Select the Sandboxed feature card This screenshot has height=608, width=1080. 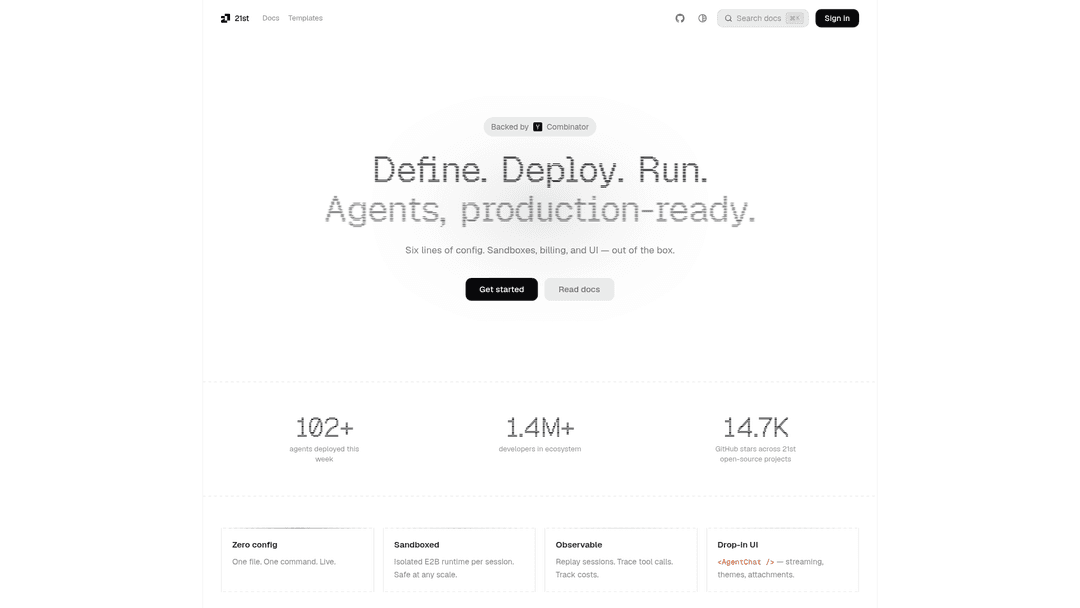(x=459, y=560)
